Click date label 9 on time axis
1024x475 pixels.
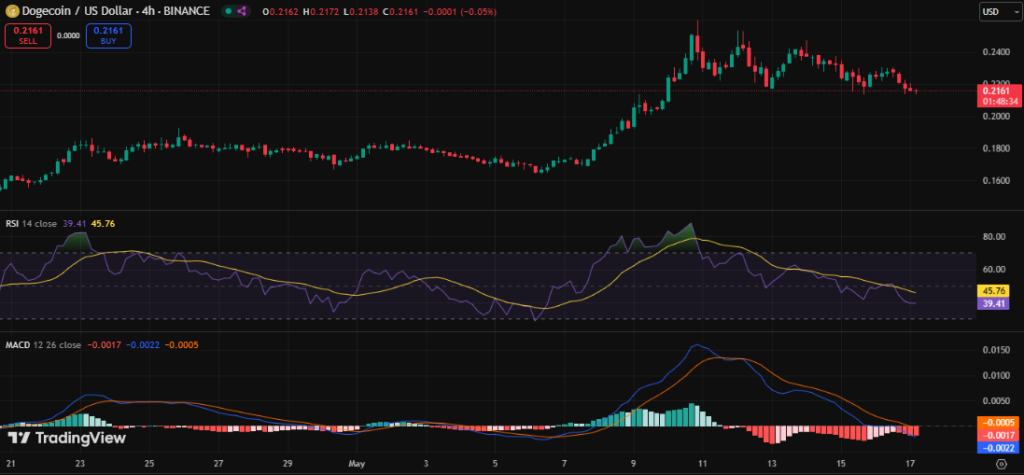(634, 463)
